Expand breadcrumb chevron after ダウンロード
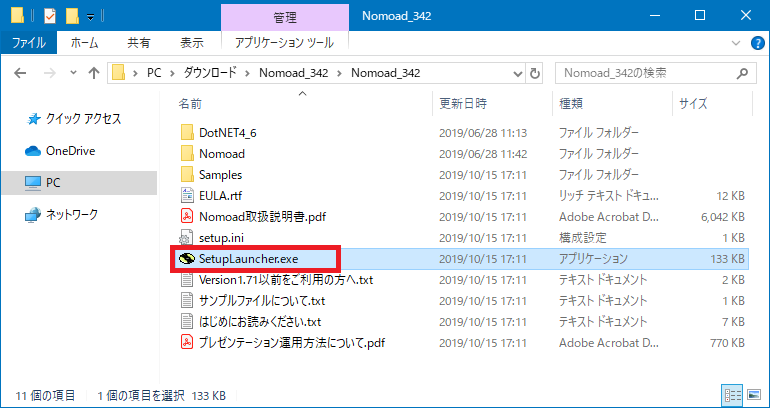 249,74
